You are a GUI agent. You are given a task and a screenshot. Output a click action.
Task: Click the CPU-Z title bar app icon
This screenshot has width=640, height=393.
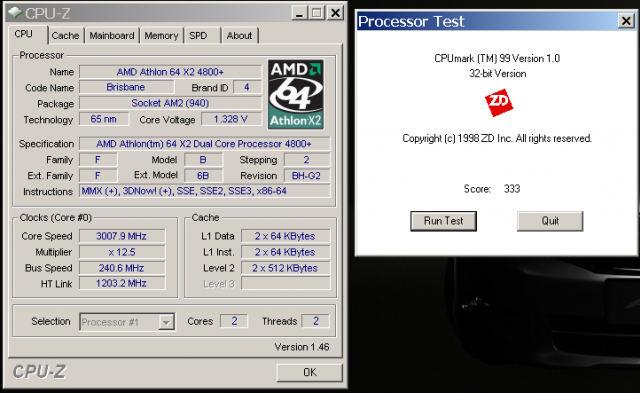coord(15,13)
